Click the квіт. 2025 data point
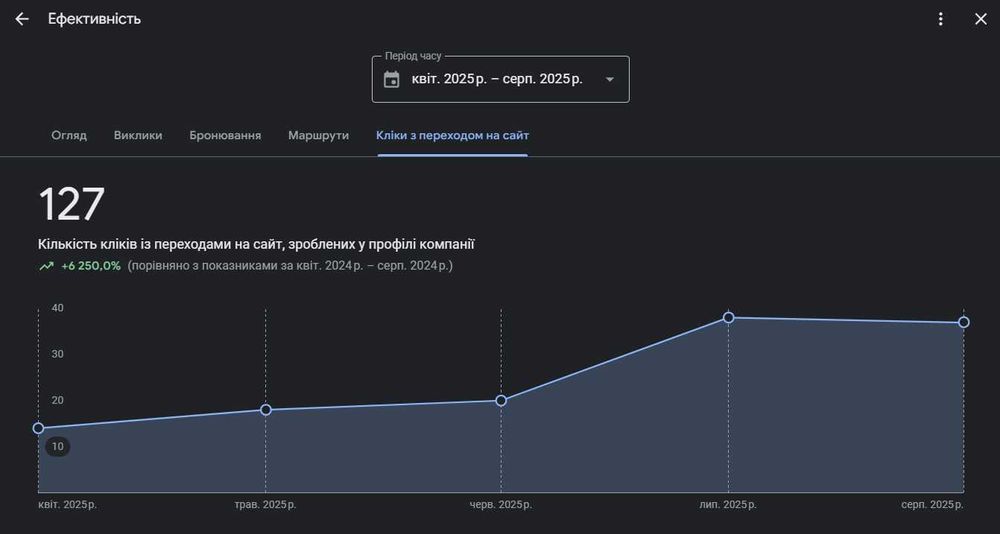The width and height of the screenshot is (1000, 534). pyautogui.click(x=38, y=428)
